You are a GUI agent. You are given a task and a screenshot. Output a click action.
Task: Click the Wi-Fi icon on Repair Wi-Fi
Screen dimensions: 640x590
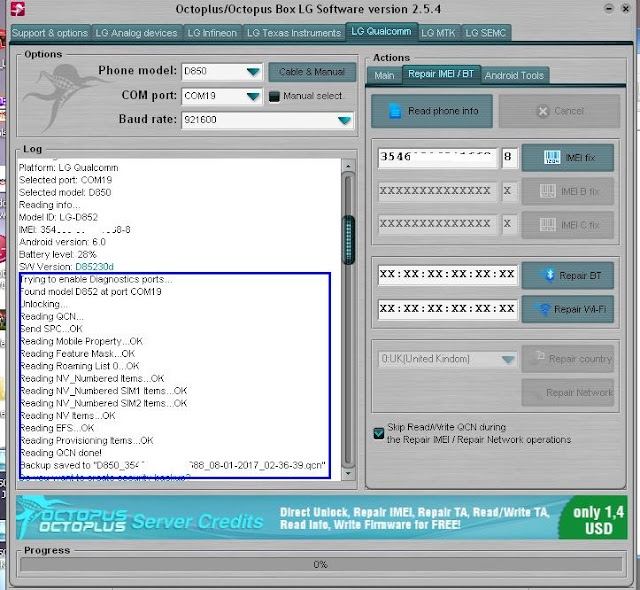[544, 309]
